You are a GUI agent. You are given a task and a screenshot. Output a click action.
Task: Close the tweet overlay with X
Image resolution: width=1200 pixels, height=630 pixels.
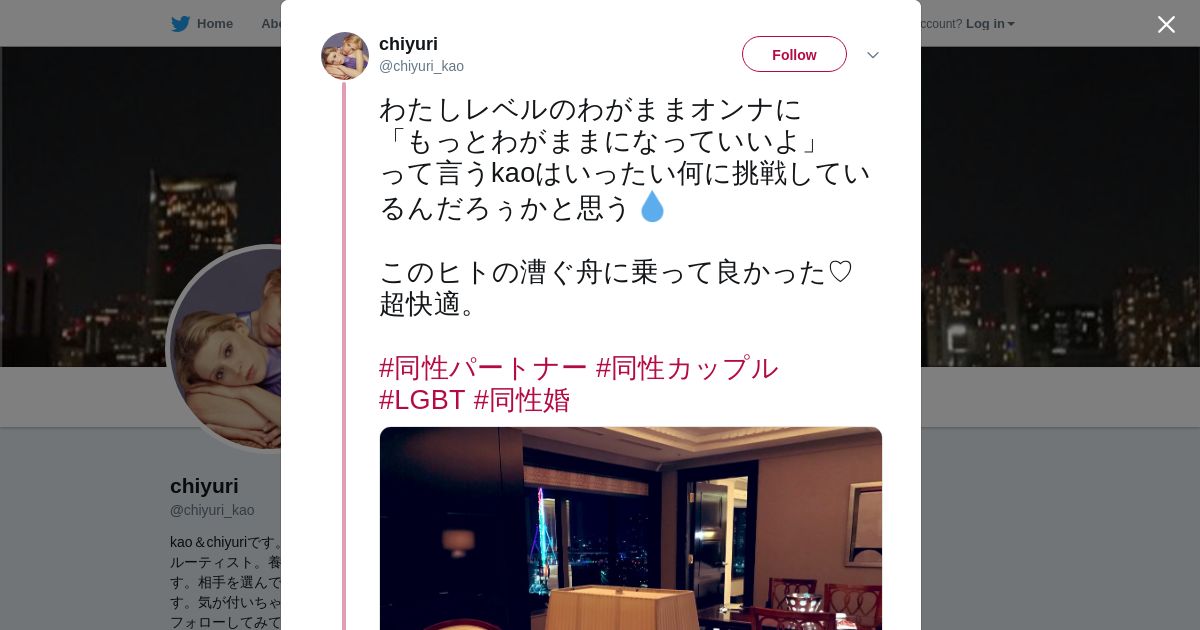tap(1166, 24)
